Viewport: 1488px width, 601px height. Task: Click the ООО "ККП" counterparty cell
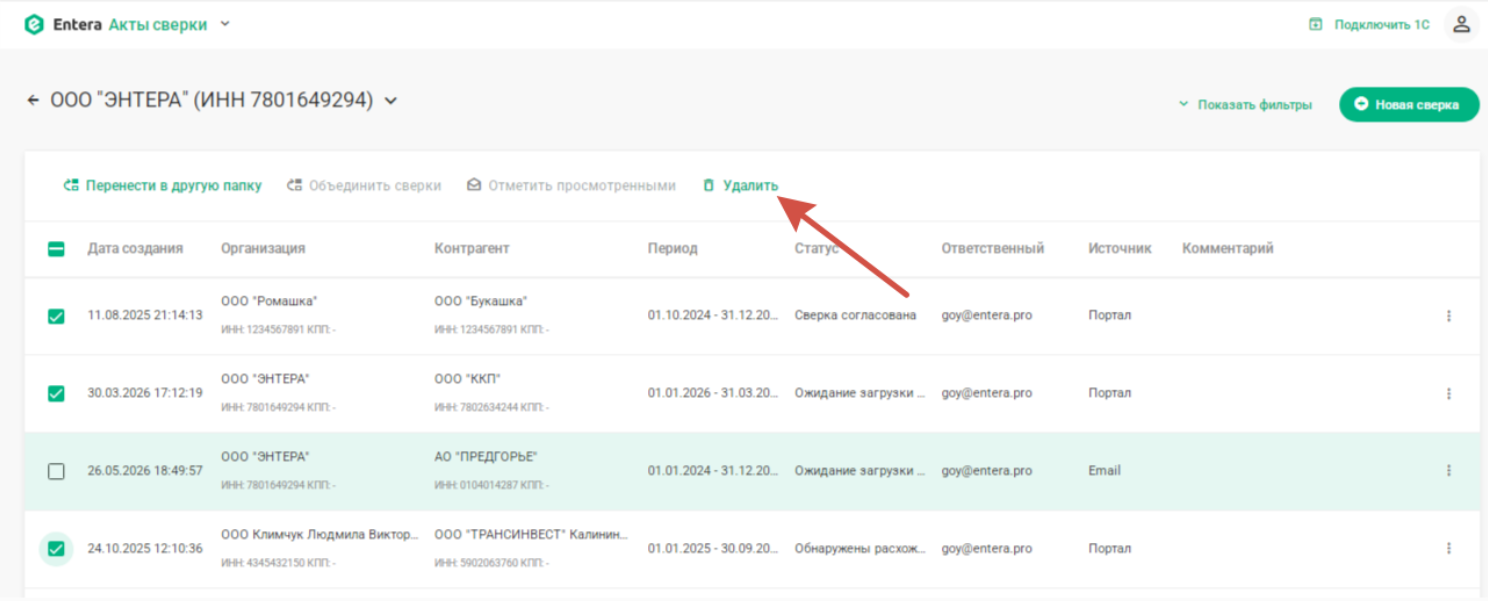pos(467,379)
